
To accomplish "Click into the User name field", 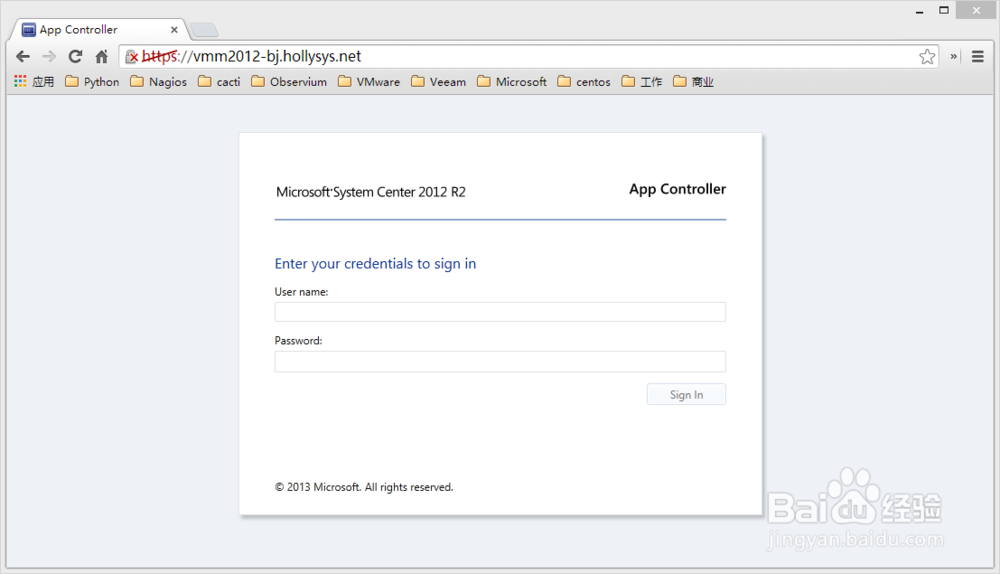I will point(500,312).
